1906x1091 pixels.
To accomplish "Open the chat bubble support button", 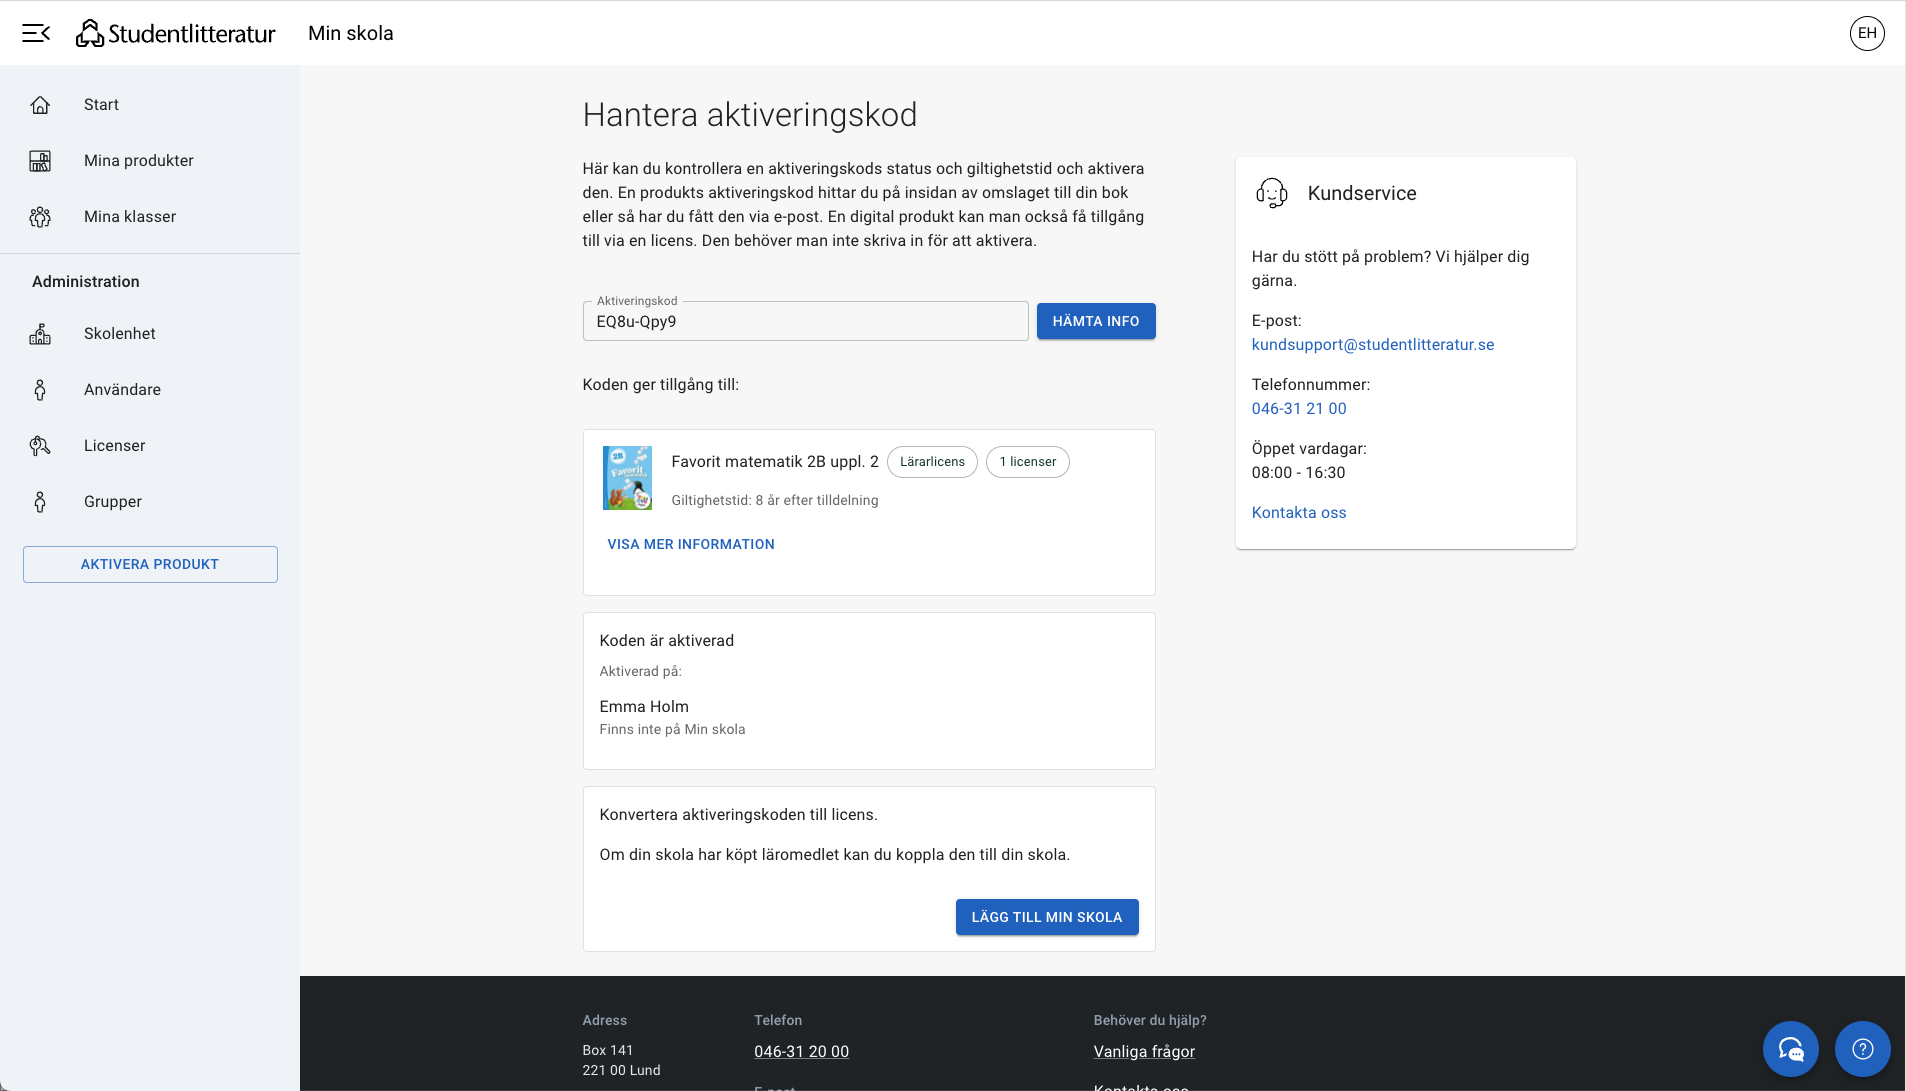I will tap(1790, 1049).
